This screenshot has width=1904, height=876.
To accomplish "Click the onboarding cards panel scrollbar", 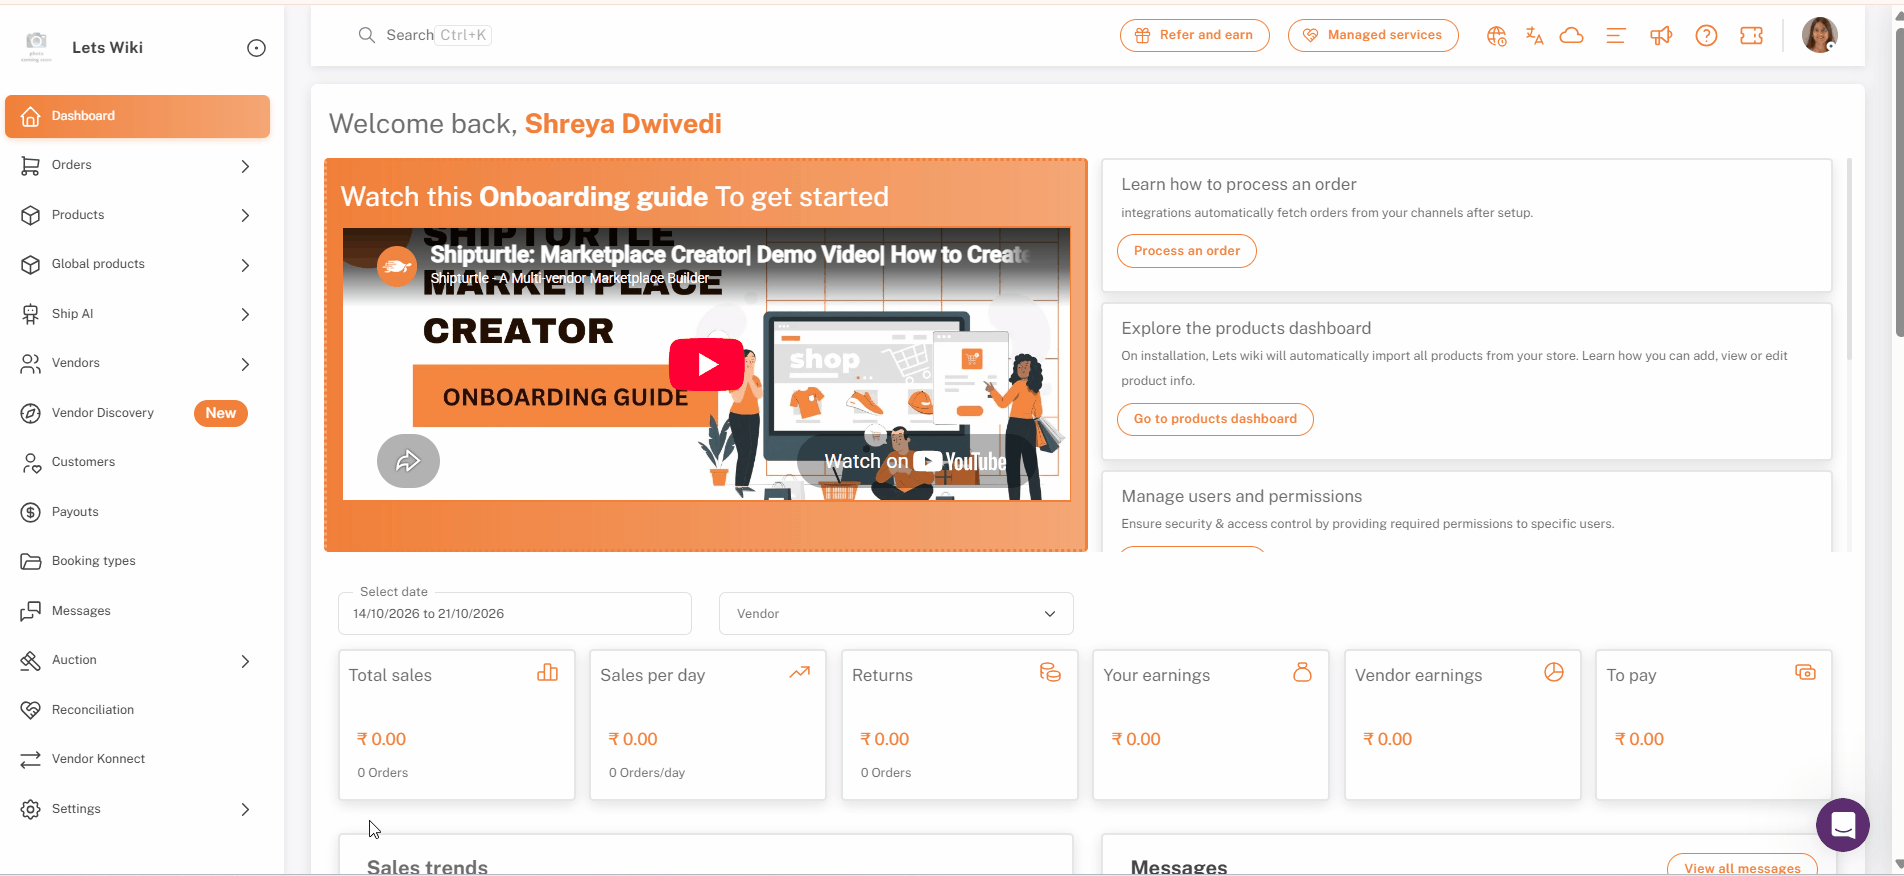I will (x=1849, y=258).
